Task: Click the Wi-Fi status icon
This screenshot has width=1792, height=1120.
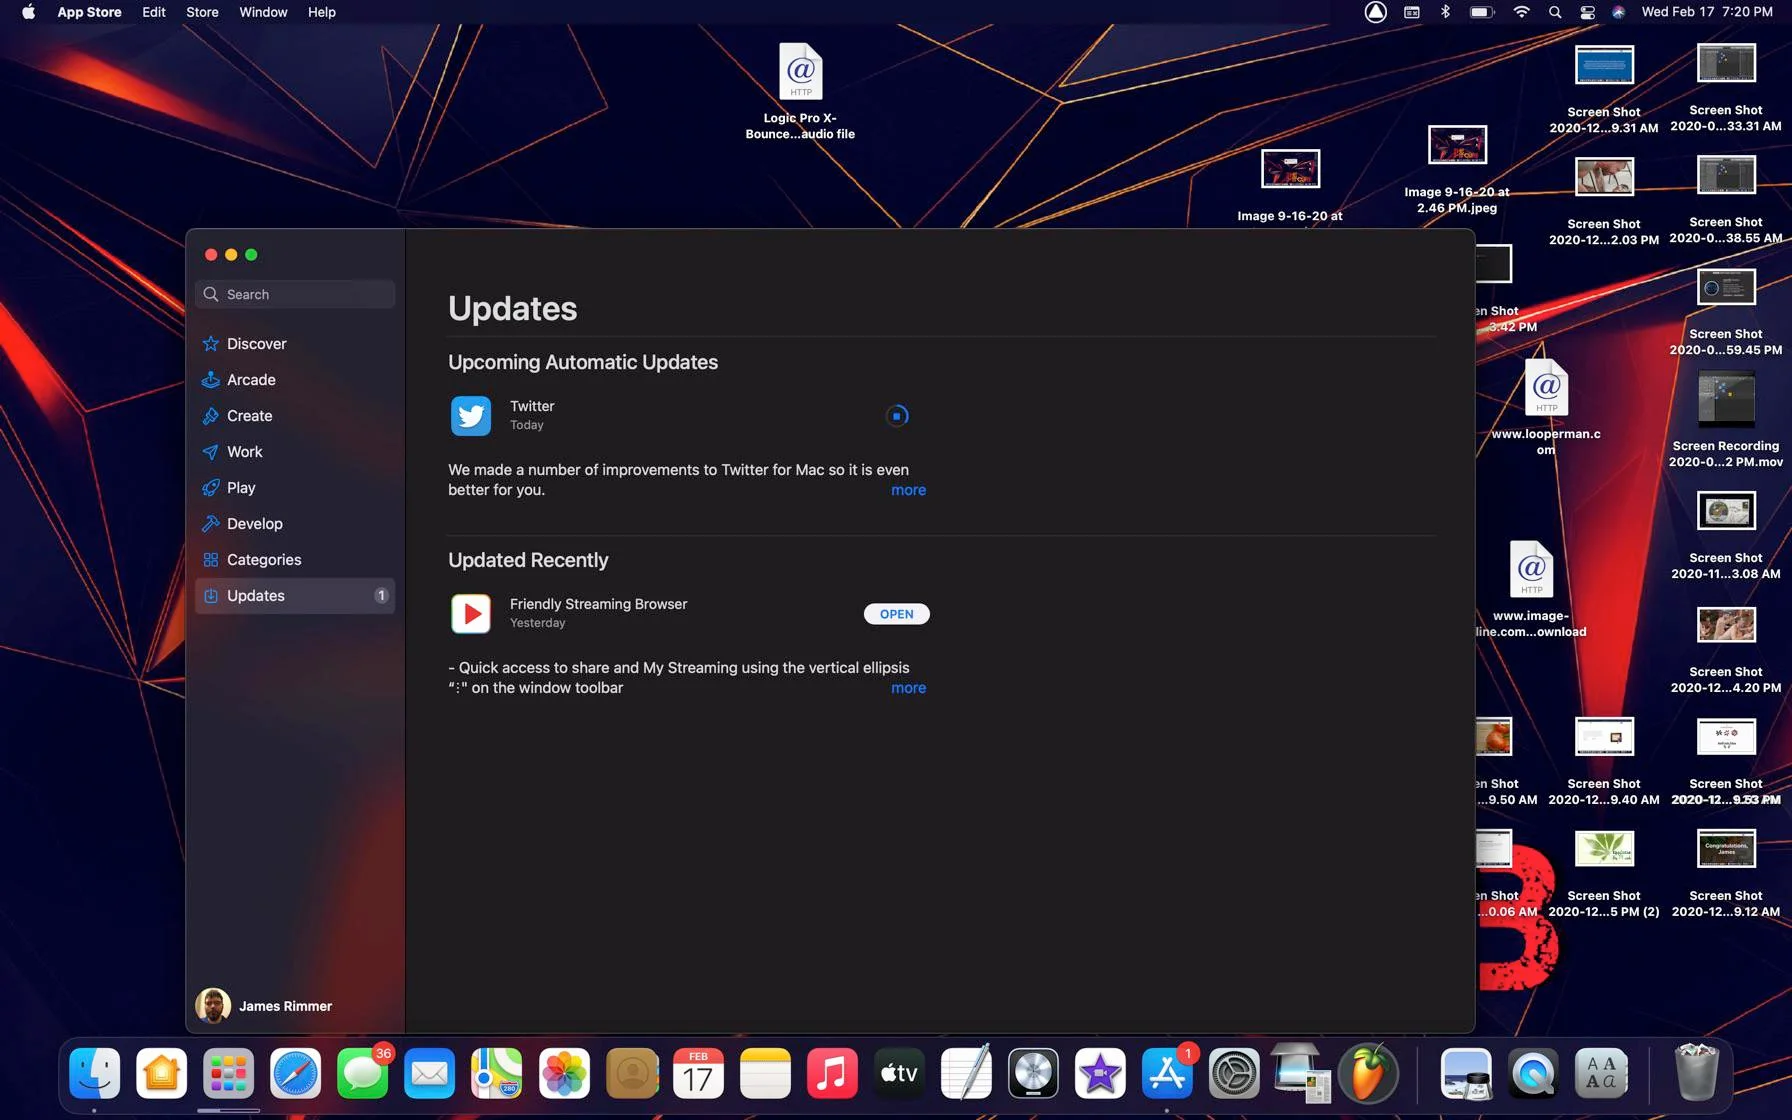Action: [x=1521, y=12]
